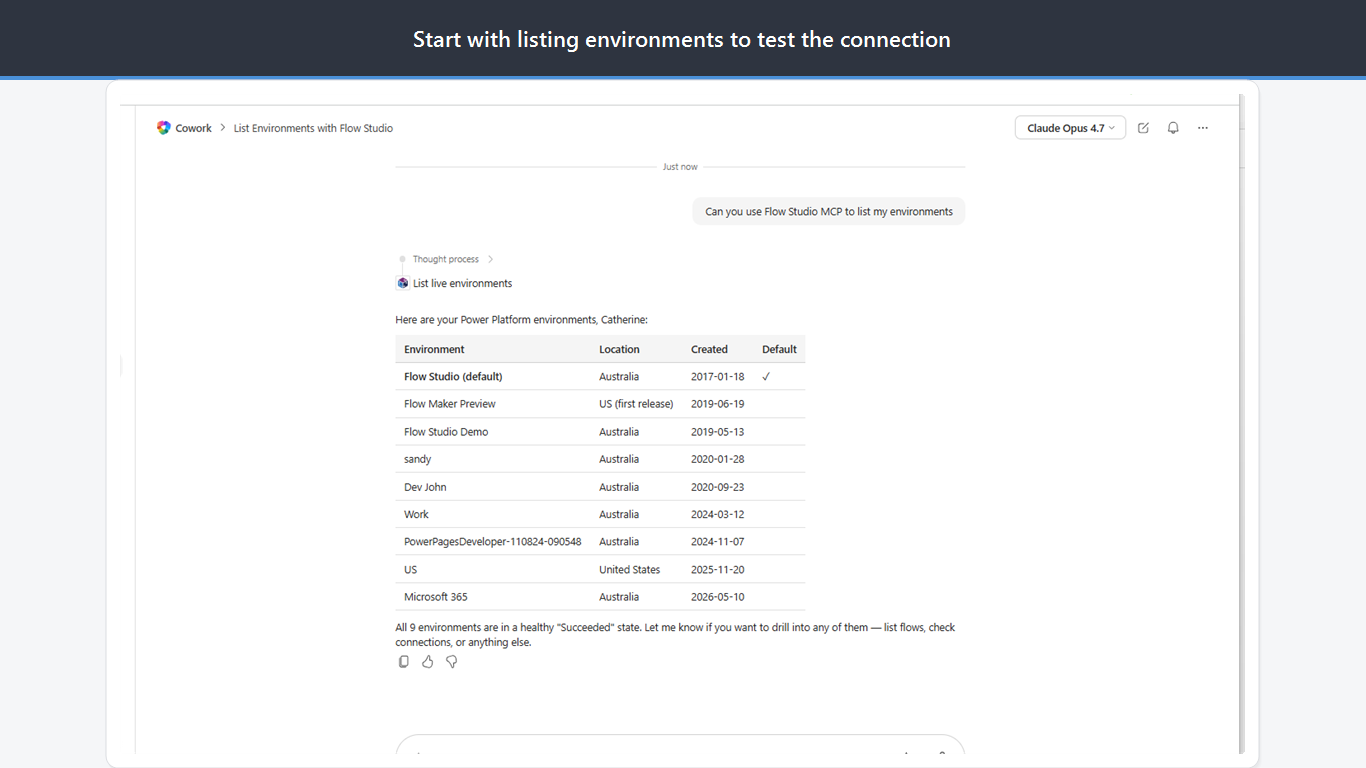Screen dimensions: 1366x768
Task: Click the user message about Flow Studio MCP
Action: coord(829,211)
